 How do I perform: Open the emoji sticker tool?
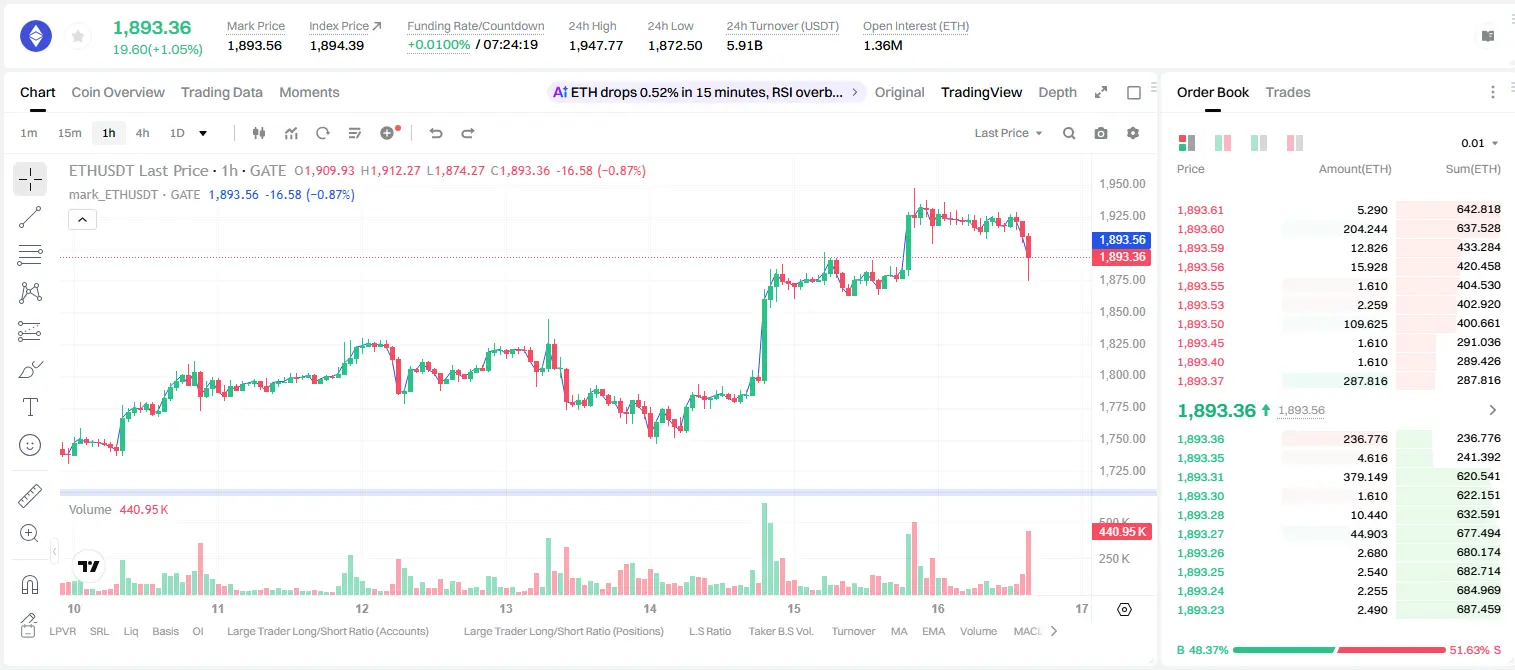pyautogui.click(x=30, y=445)
